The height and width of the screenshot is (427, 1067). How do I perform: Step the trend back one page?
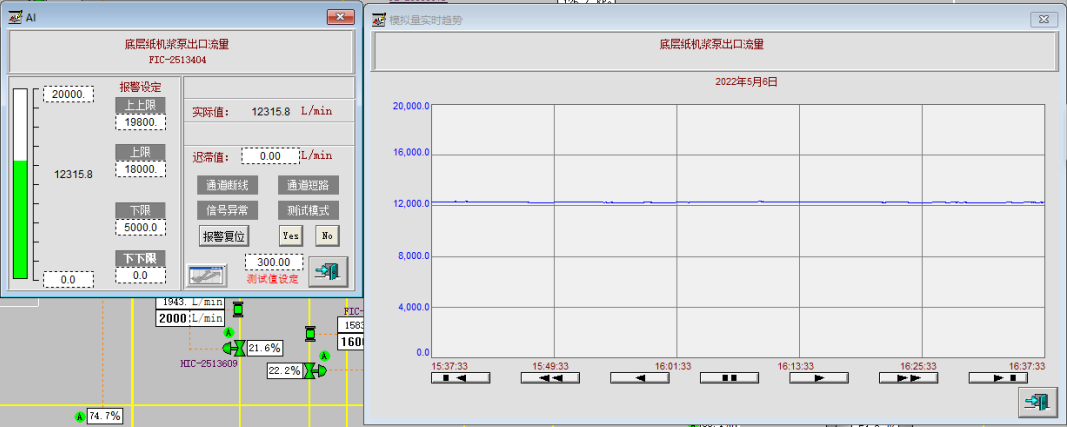click(x=640, y=378)
